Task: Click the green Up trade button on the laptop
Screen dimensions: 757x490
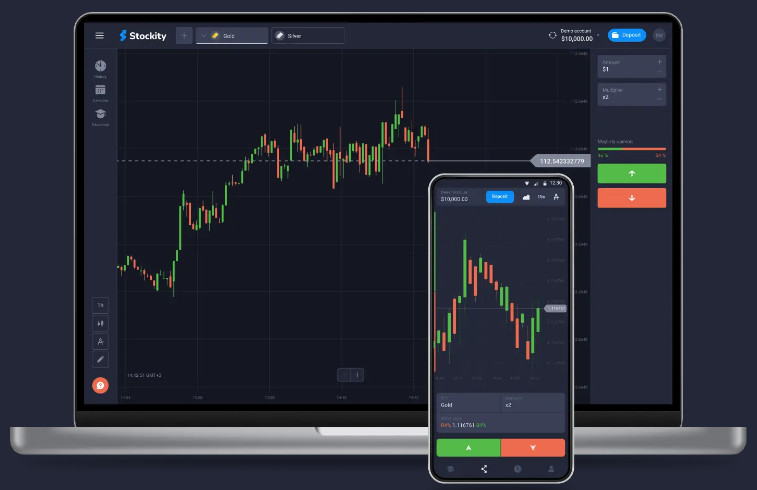Action: pos(631,173)
